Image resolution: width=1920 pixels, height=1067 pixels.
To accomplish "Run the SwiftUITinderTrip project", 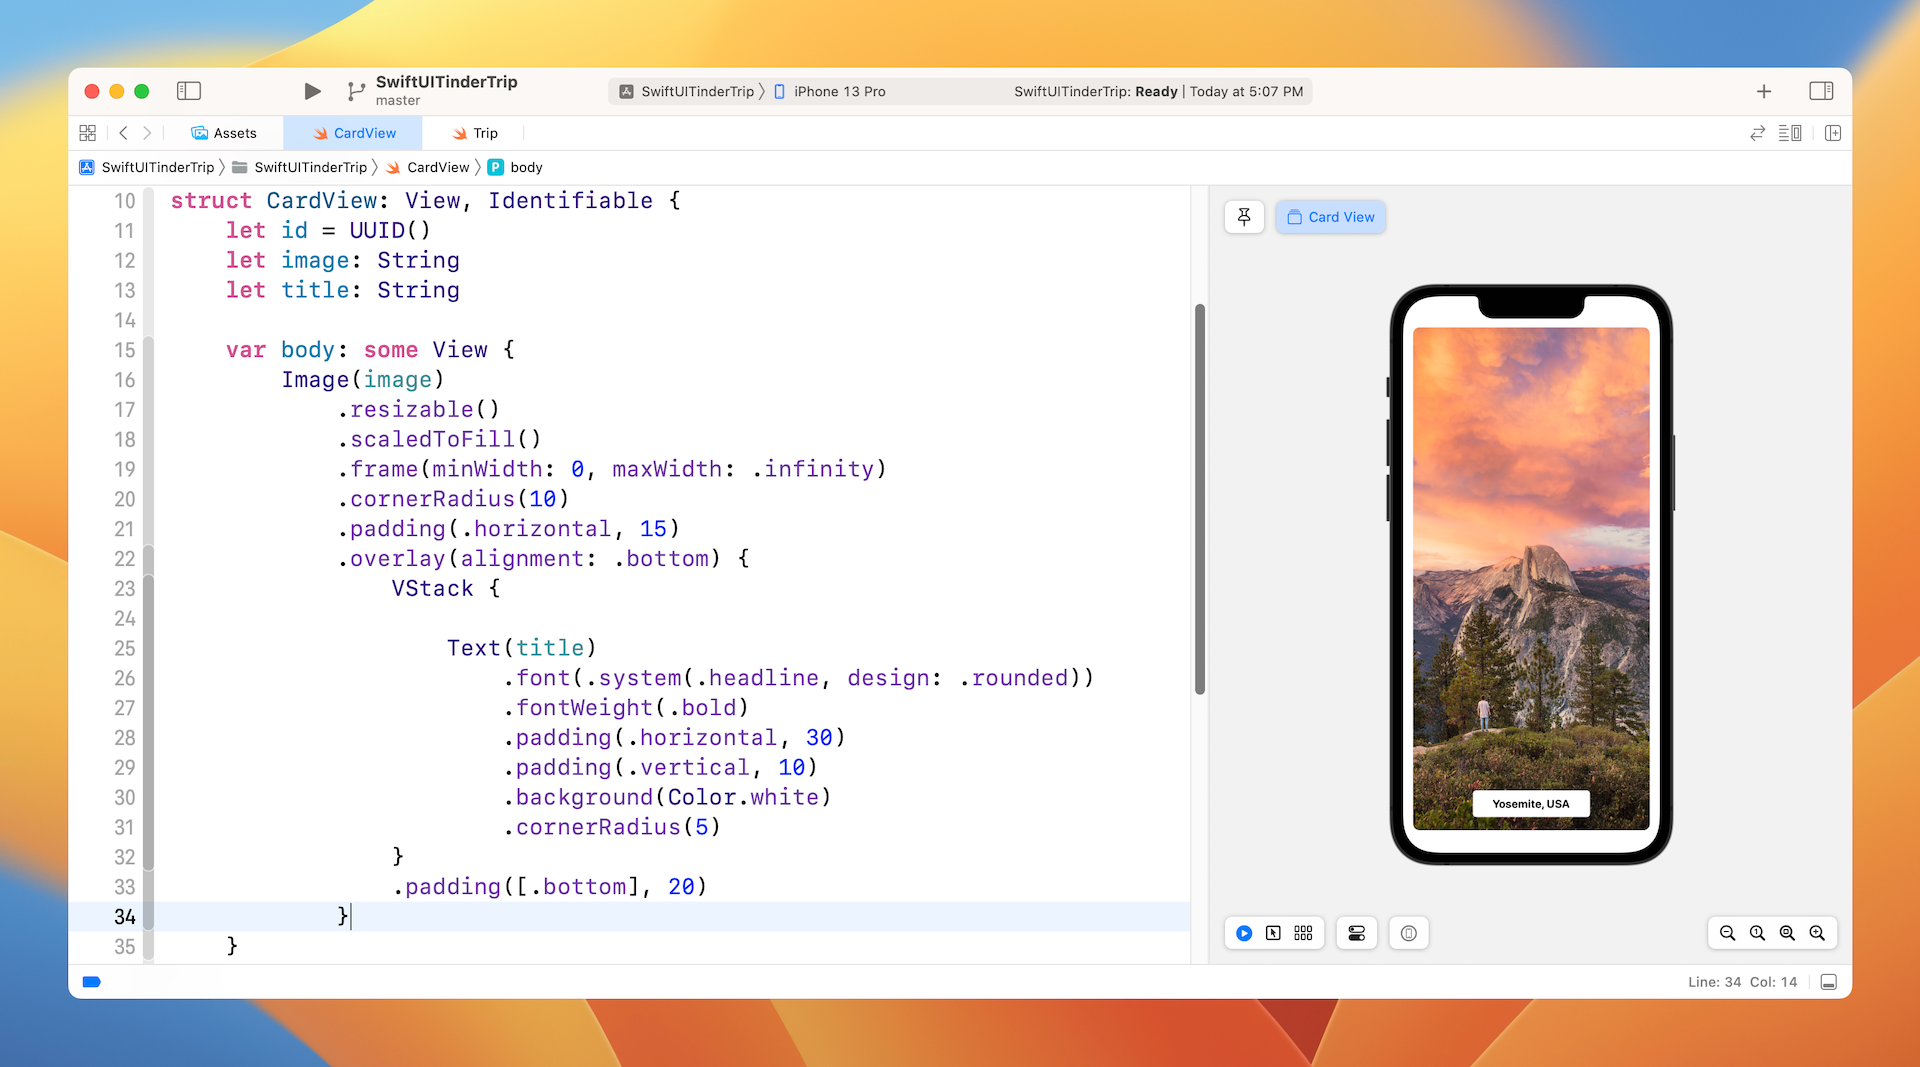I will pyautogui.click(x=312, y=91).
